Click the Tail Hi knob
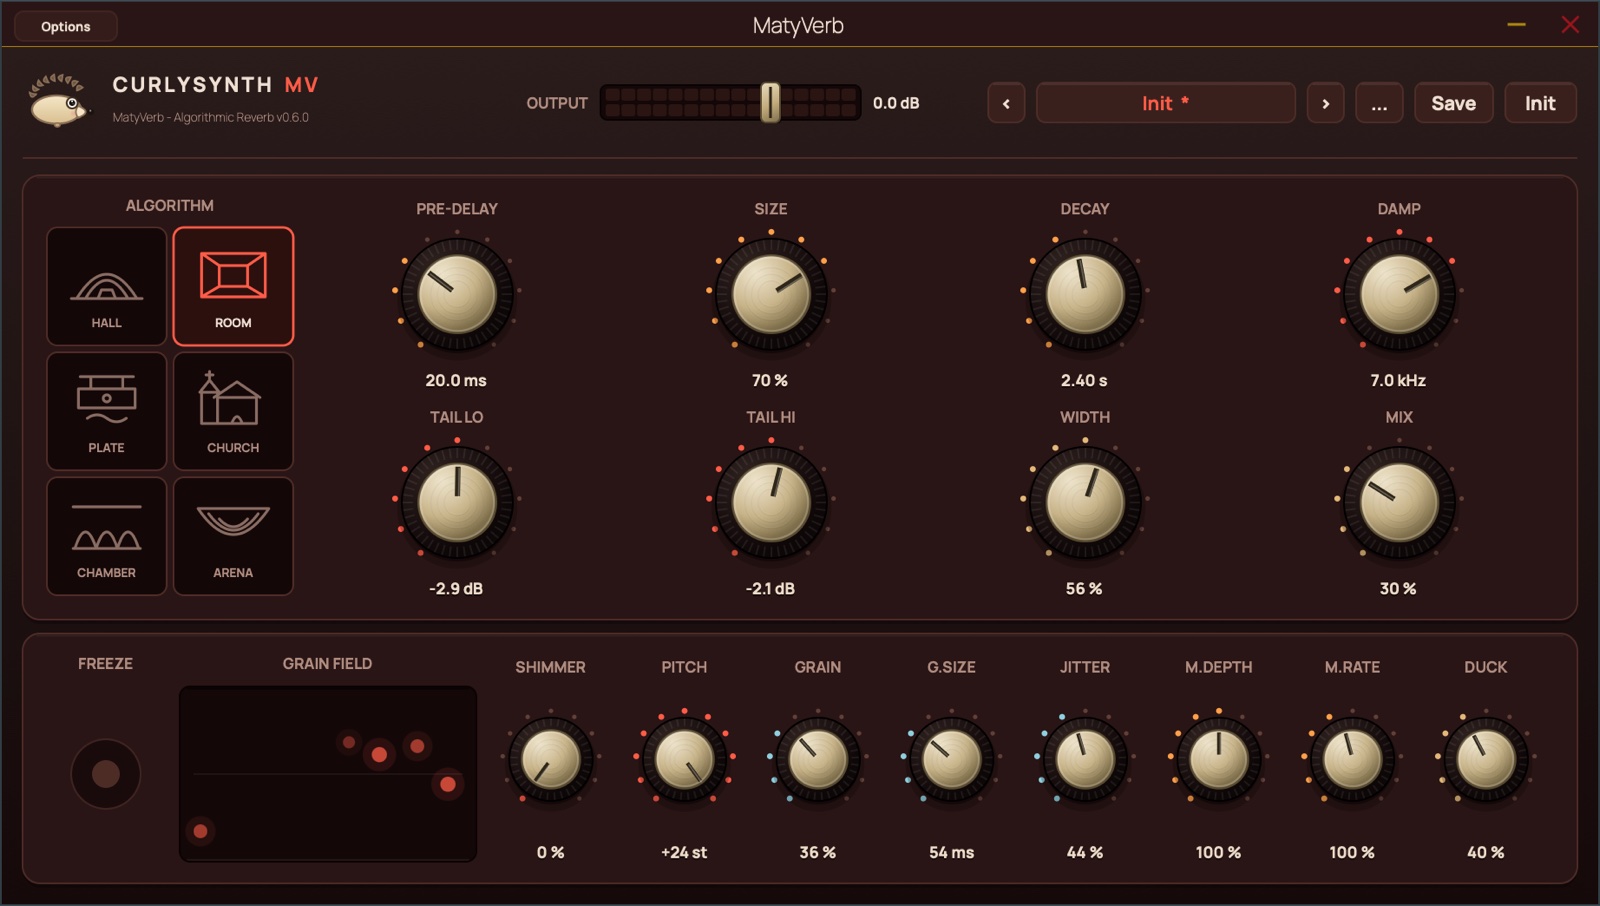Viewport: 1600px width, 906px height. click(771, 502)
